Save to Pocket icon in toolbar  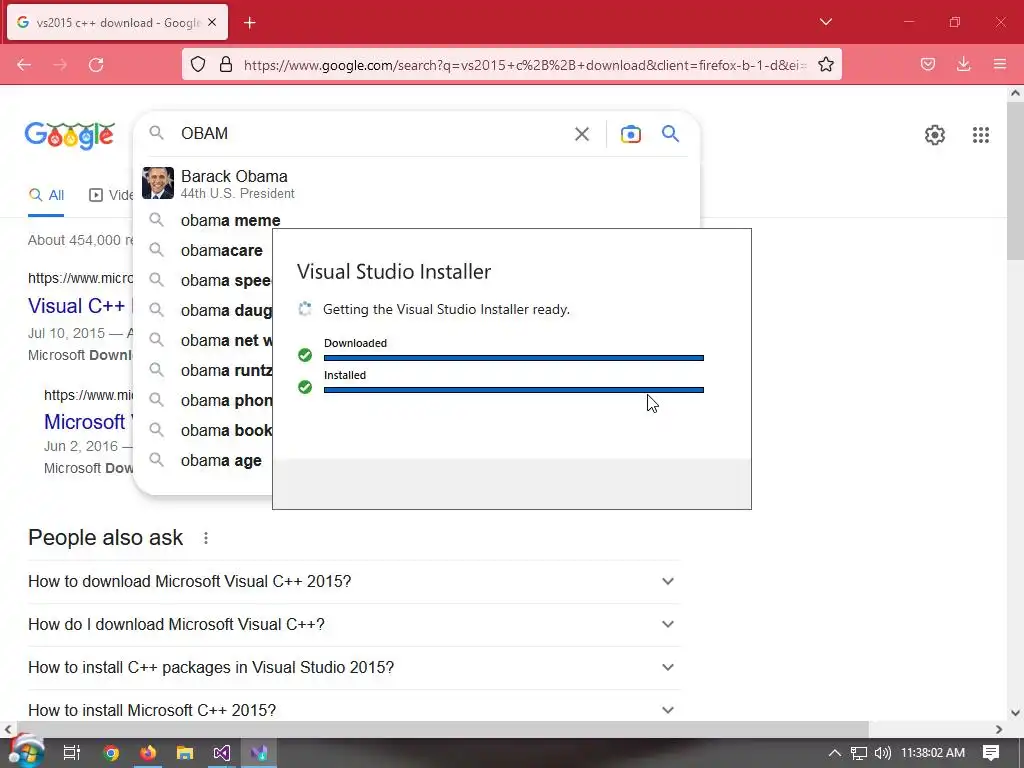click(x=928, y=65)
